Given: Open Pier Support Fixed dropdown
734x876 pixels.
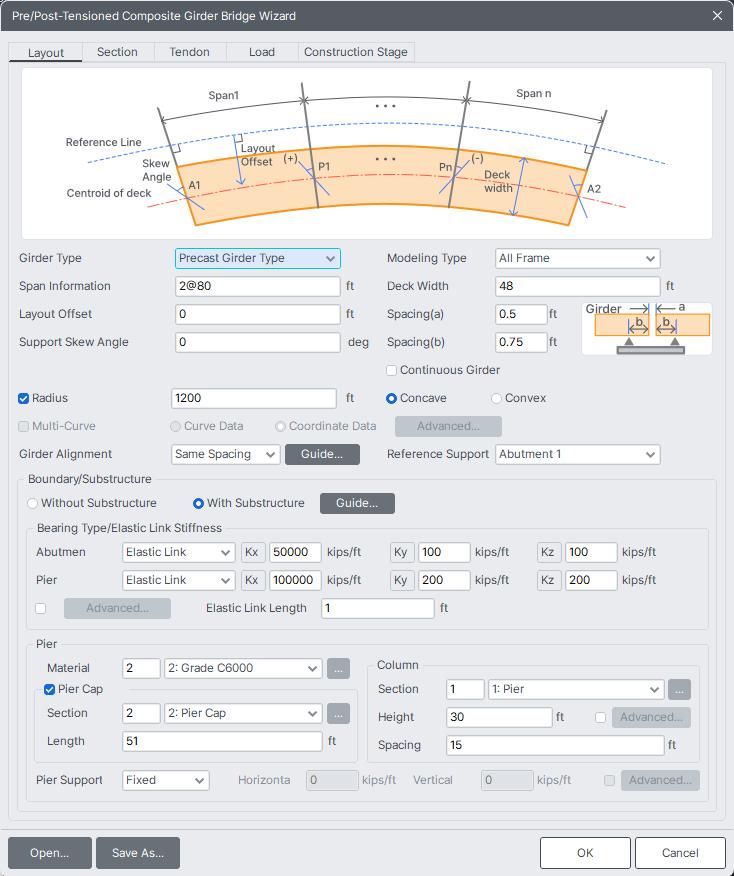Looking at the screenshot, I should (166, 780).
